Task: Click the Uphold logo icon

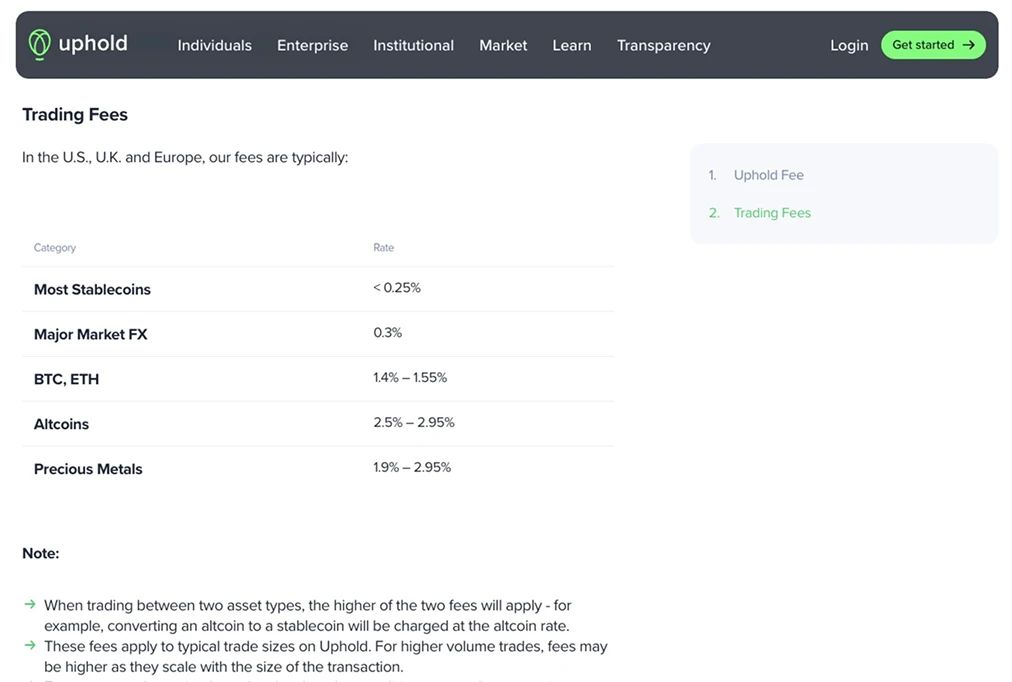Action: [x=39, y=44]
